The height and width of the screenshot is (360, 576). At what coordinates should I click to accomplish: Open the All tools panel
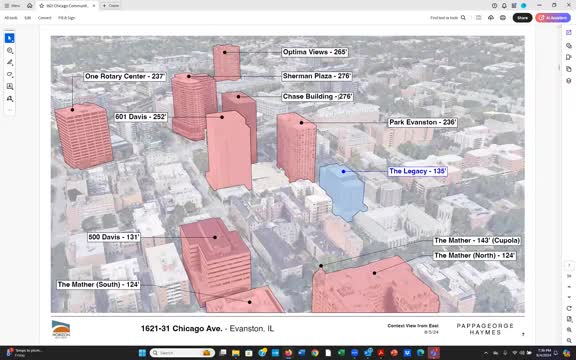click(x=11, y=18)
